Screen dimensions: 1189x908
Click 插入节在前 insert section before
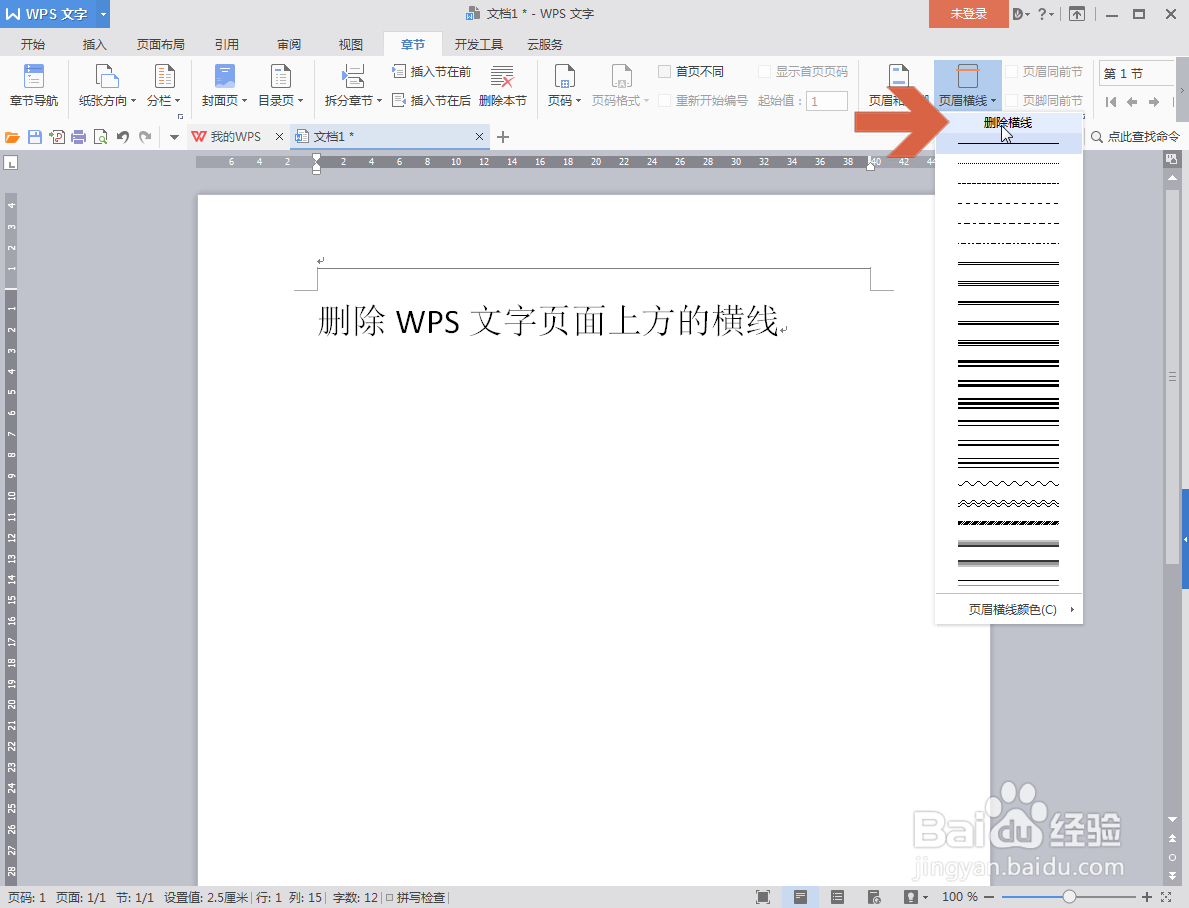(431, 71)
